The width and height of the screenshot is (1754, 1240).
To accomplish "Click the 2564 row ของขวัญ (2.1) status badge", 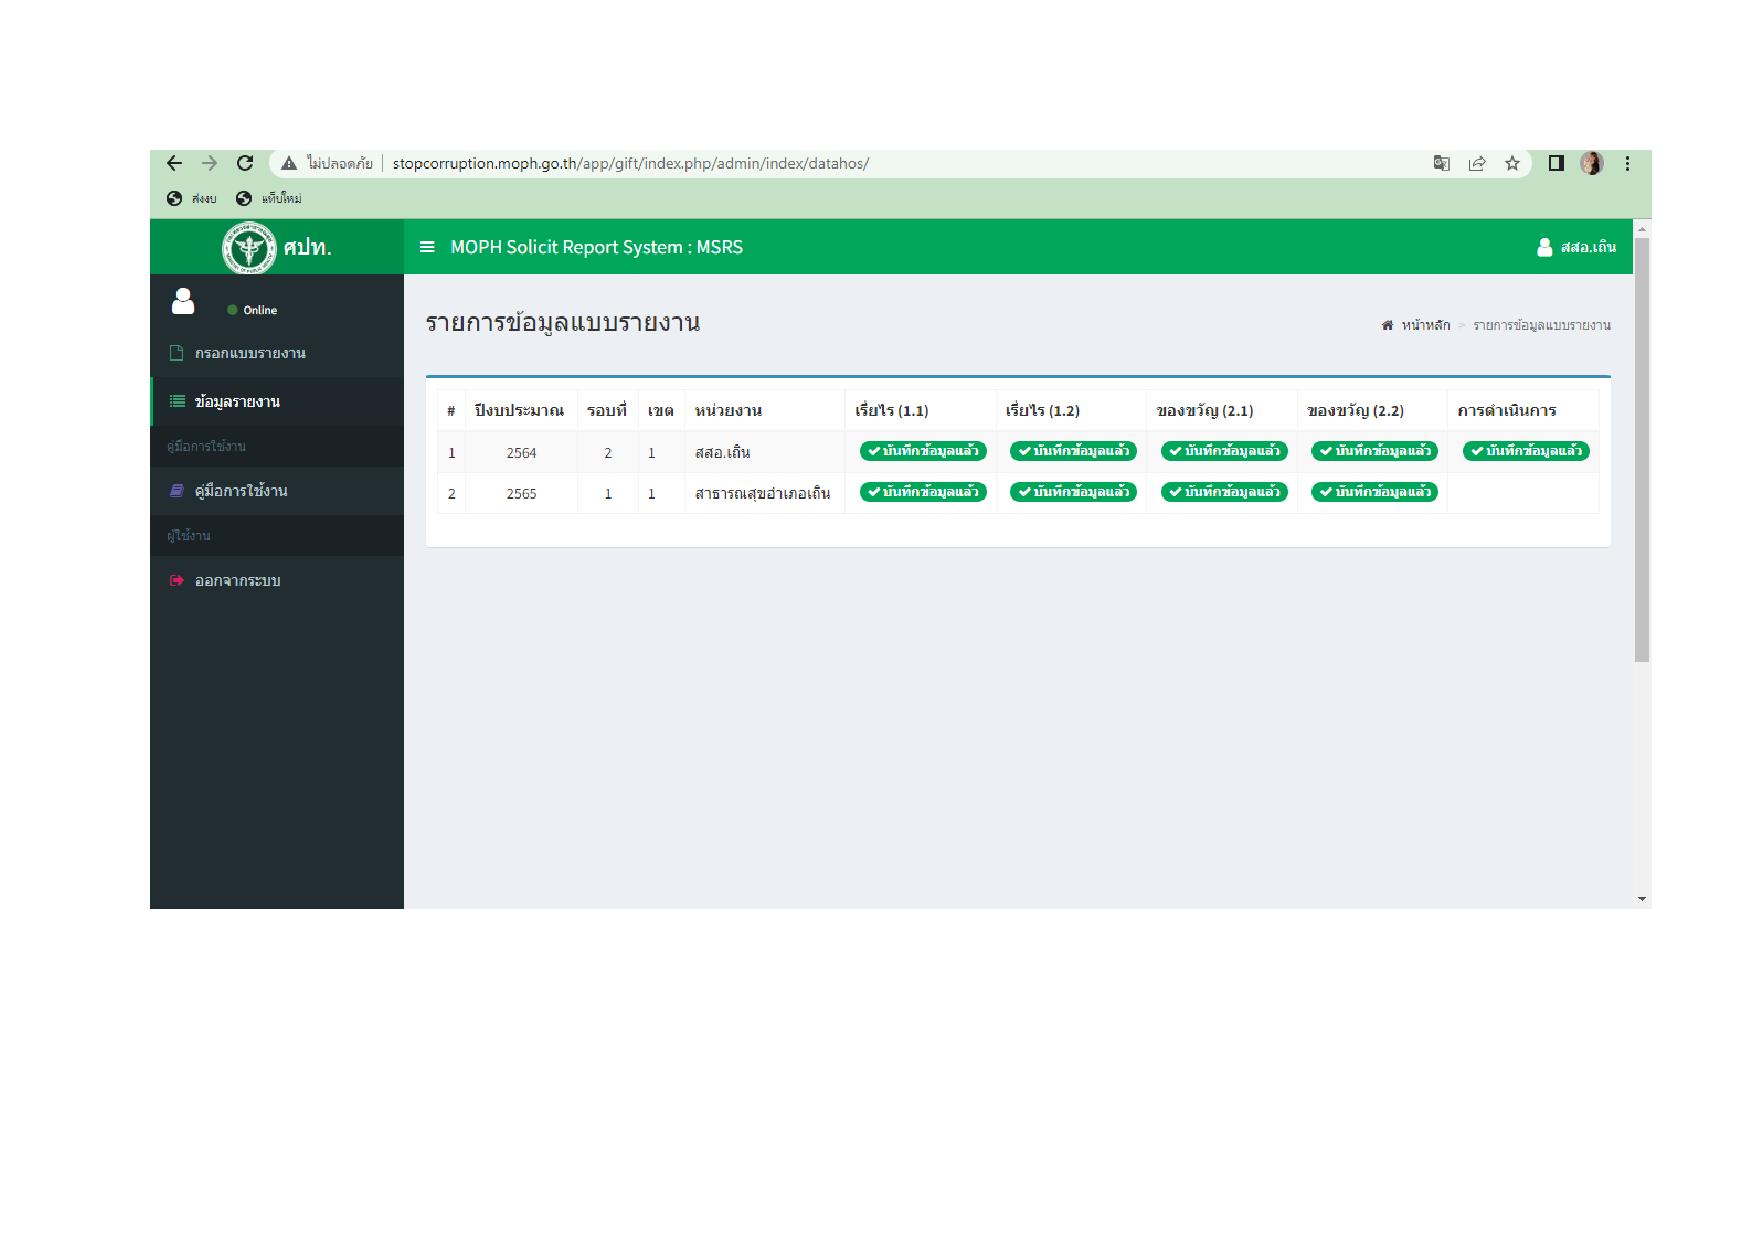I will (x=1224, y=451).
